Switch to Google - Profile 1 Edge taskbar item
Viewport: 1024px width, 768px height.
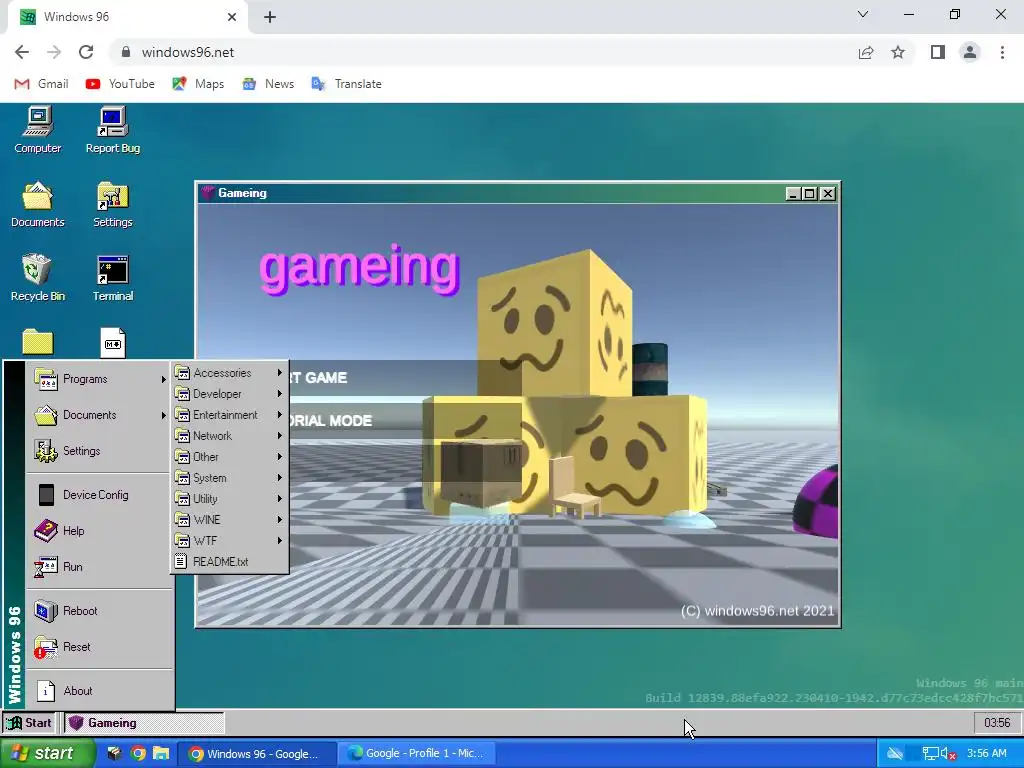pos(417,754)
